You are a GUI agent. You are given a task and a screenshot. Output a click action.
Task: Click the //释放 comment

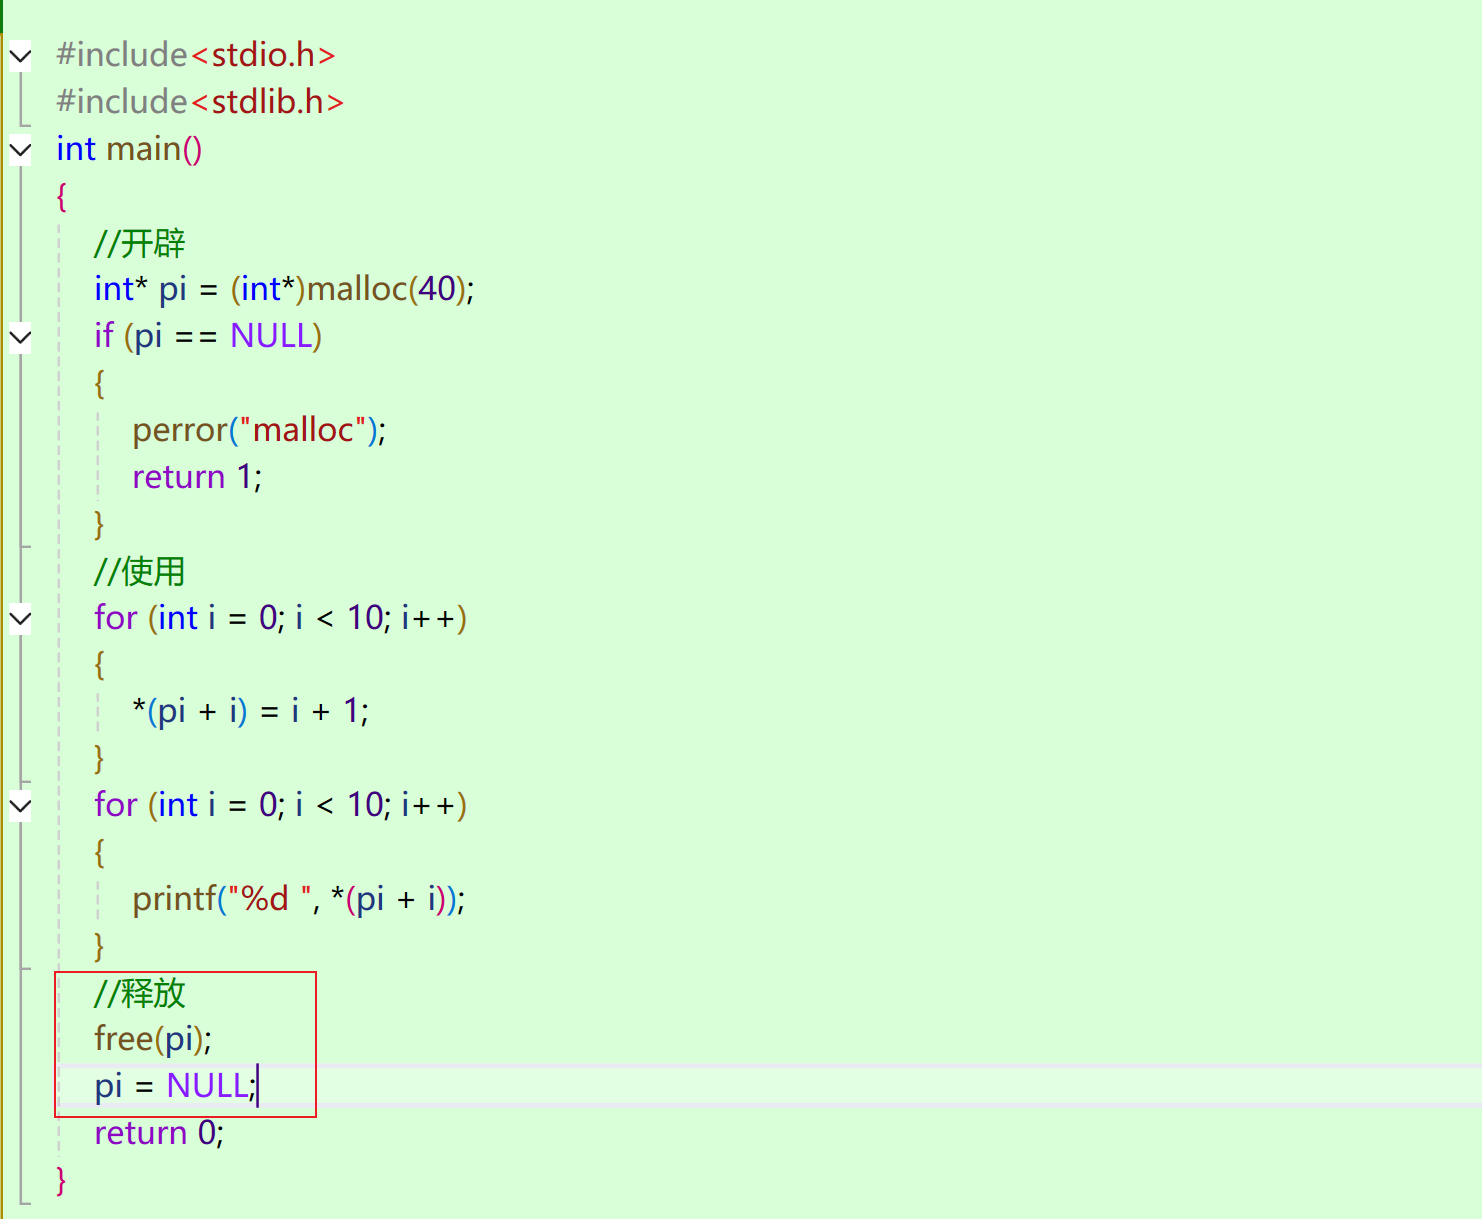pyautogui.click(x=140, y=993)
